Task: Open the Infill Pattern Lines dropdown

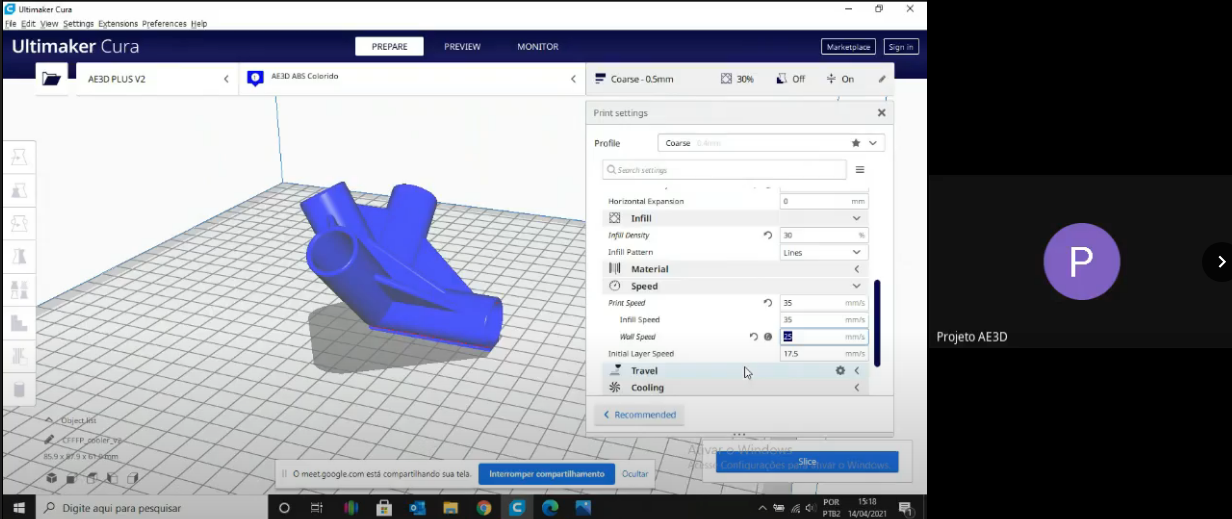Action: coord(824,252)
